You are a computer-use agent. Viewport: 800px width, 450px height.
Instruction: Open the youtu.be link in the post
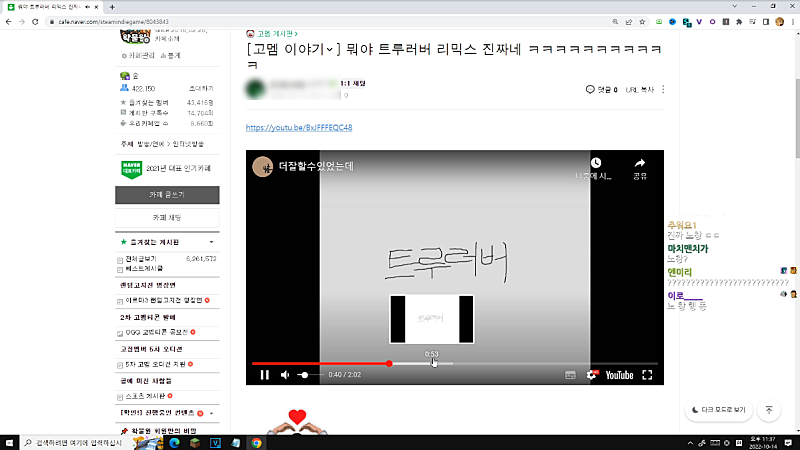click(299, 128)
